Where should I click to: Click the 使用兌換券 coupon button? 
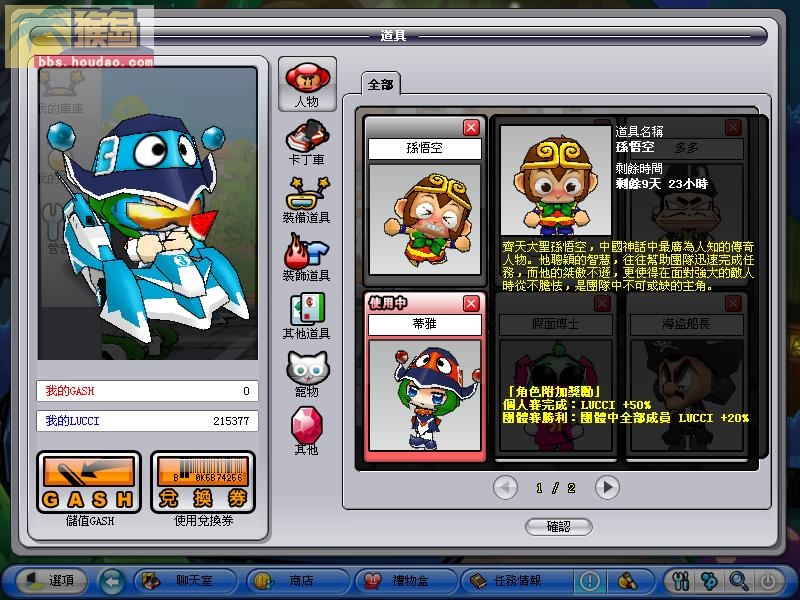(203, 482)
